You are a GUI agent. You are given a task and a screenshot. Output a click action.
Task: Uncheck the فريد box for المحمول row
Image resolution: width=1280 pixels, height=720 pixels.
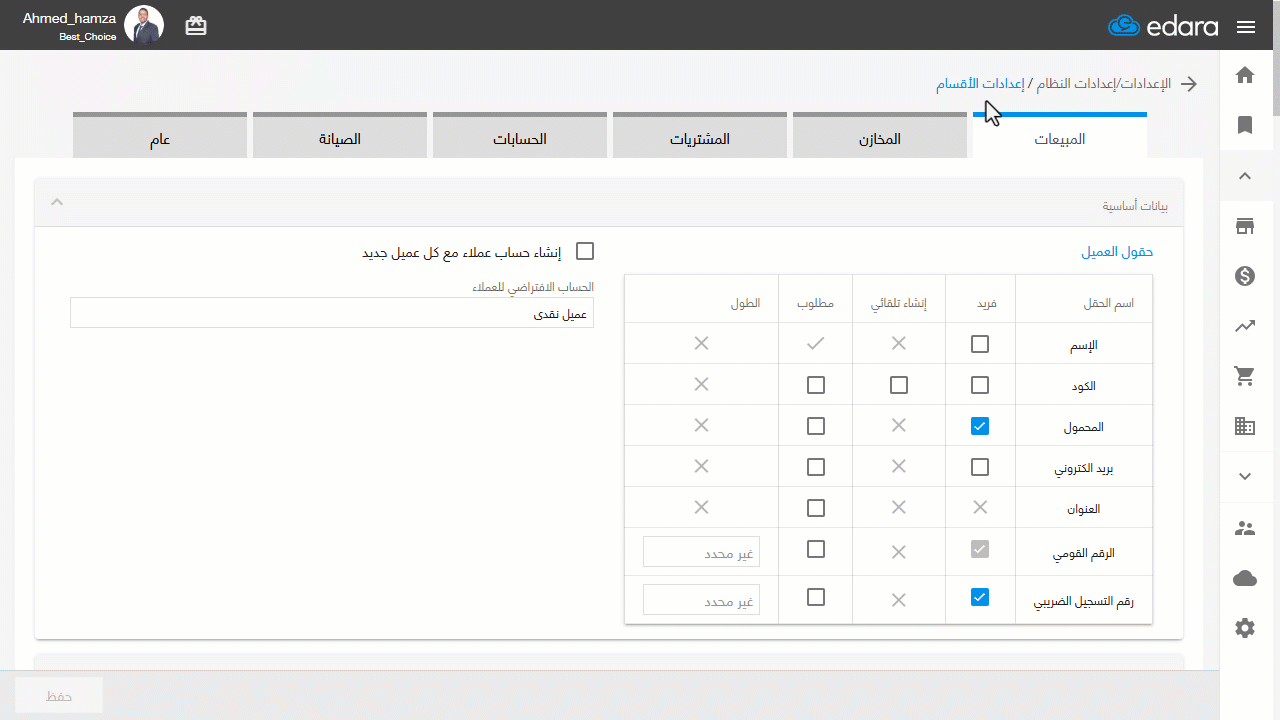(980, 426)
